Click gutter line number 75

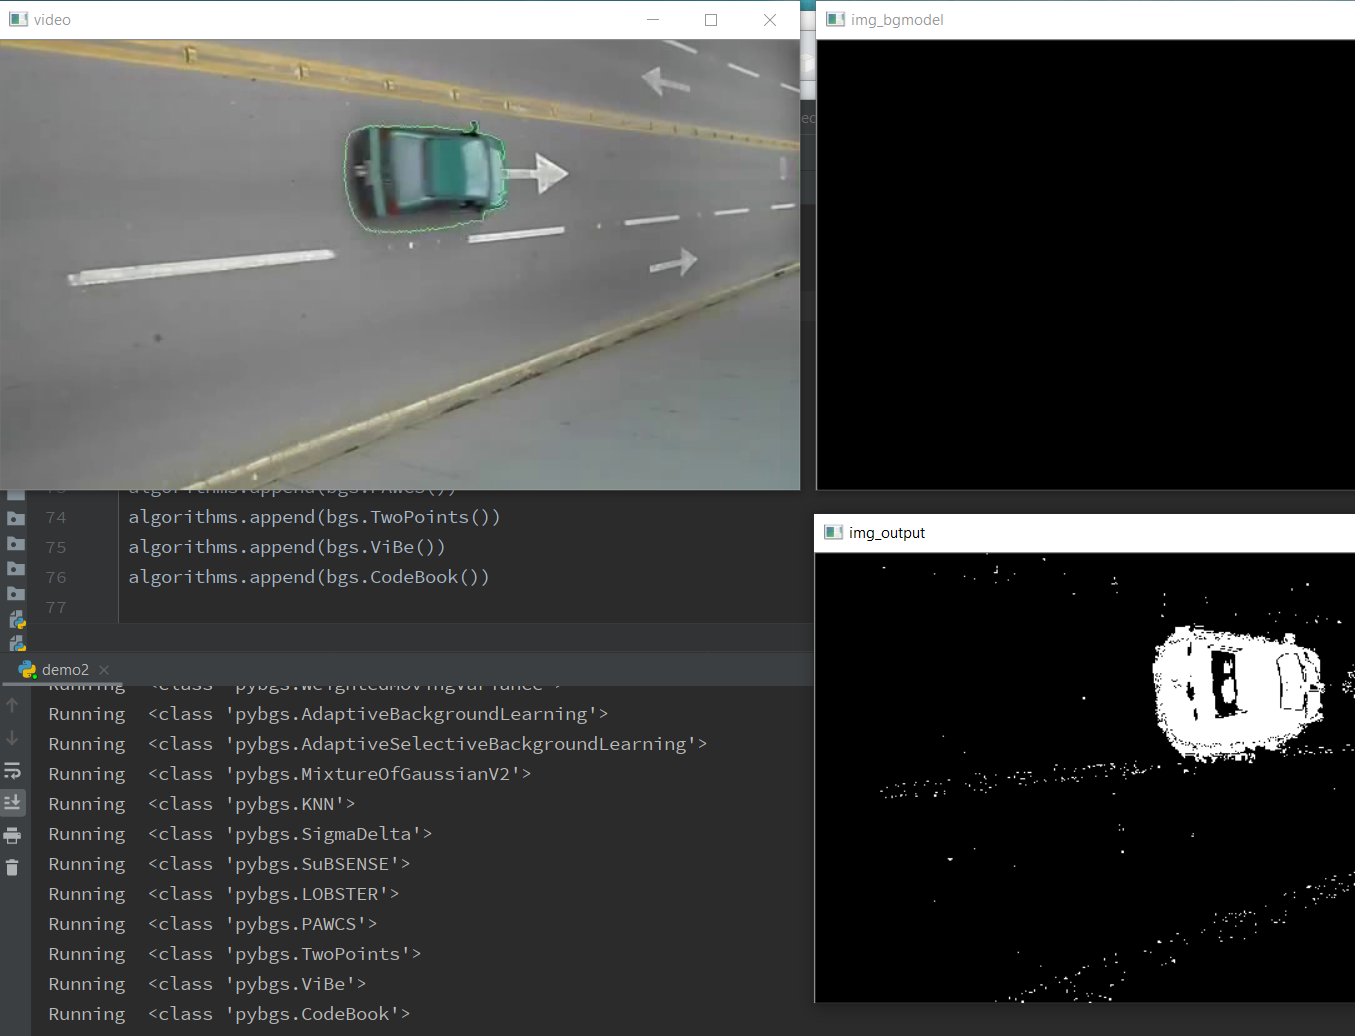[x=56, y=548]
